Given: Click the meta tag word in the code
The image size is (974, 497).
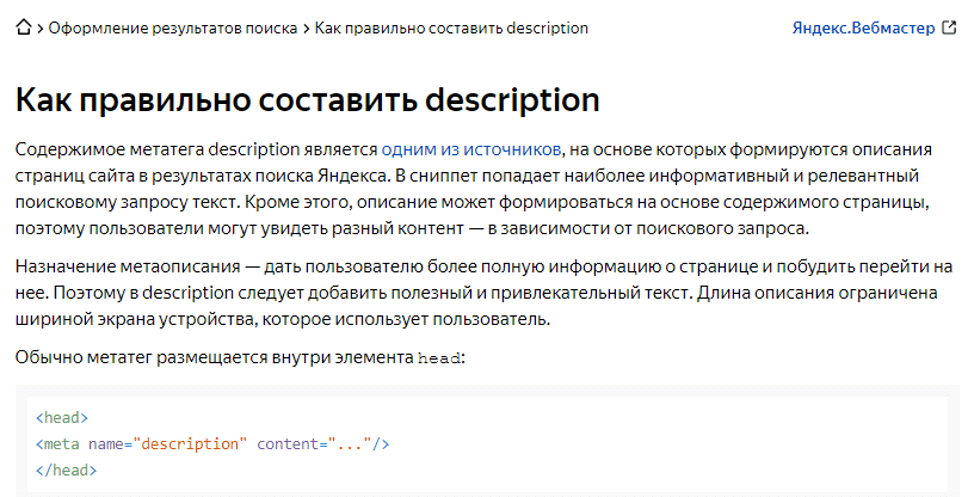Looking at the screenshot, I should [62, 444].
